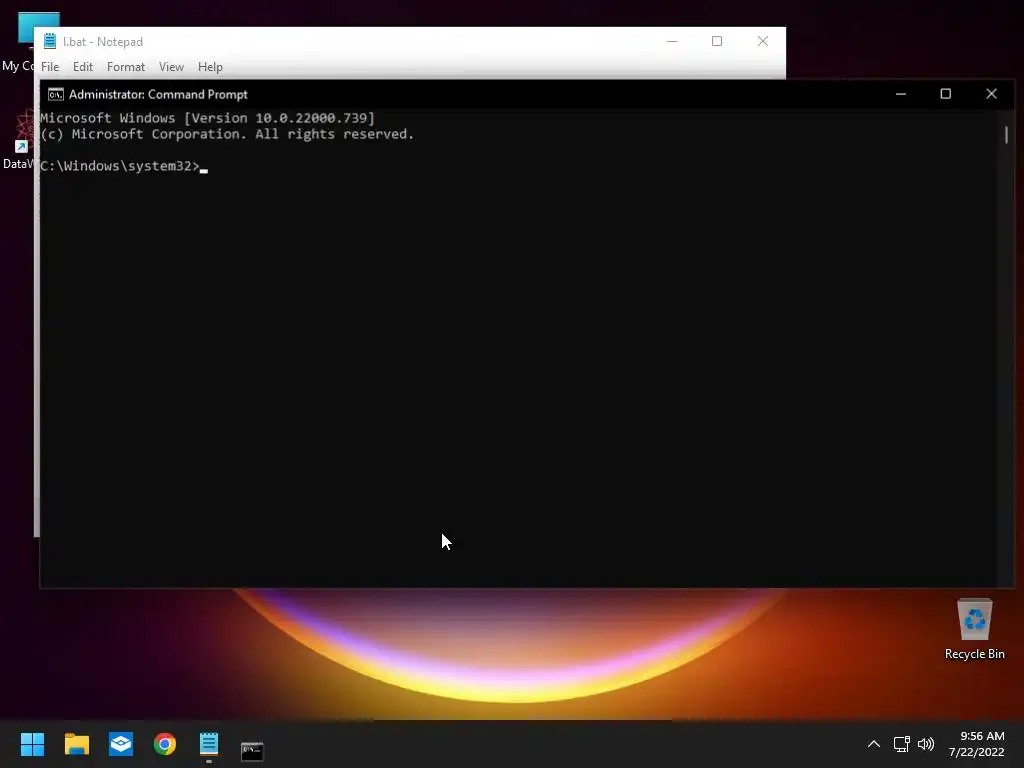Switch to Command Prompt via taskbar icon
The height and width of the screenshot is (768, 1024).
click(x=252, y=751)
